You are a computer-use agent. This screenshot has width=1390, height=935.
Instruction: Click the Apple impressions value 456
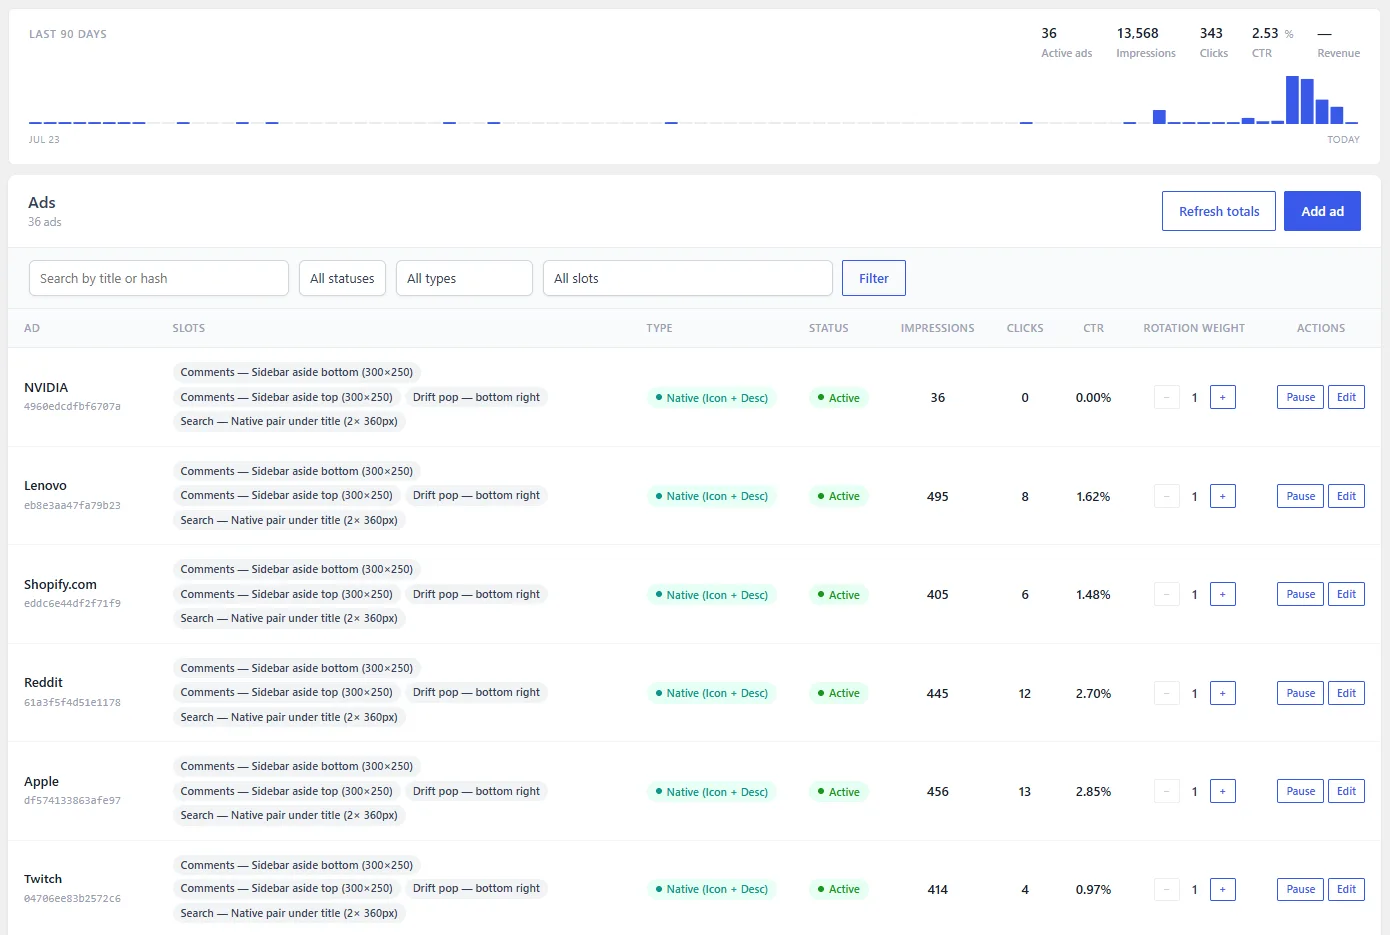pyautogui.click(x=937, y=791)
